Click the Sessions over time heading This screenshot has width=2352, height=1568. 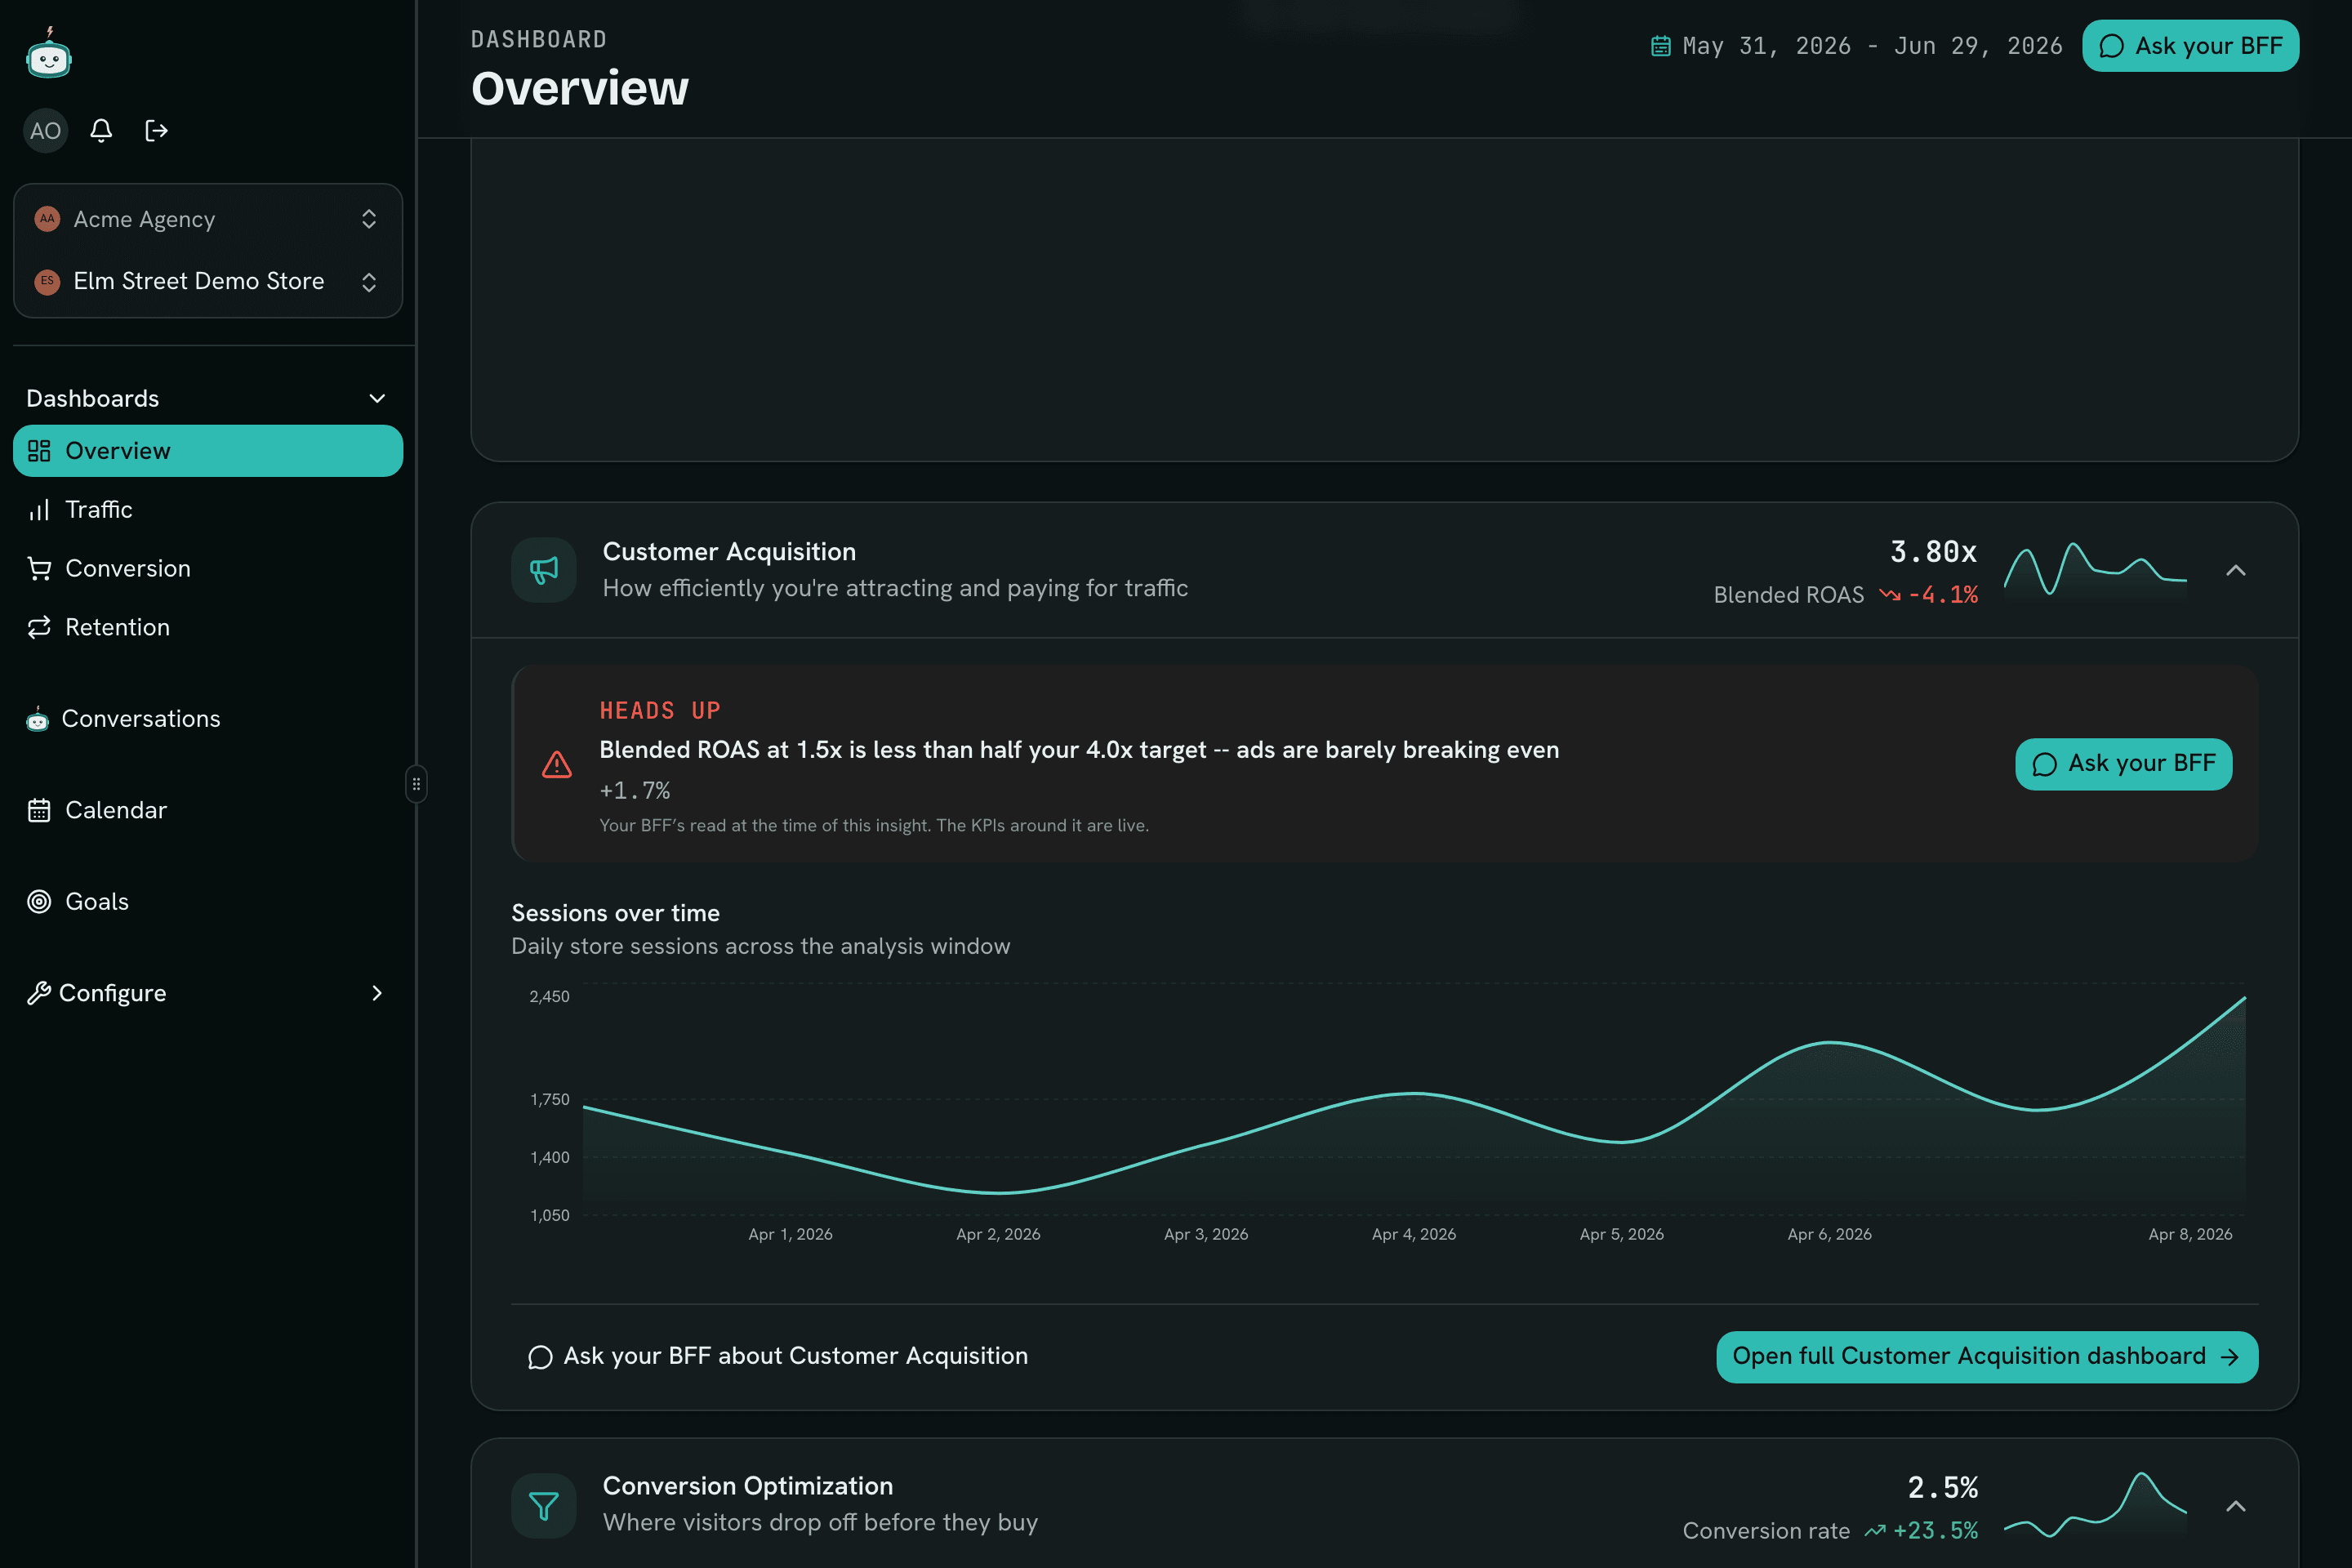(x=616, y=913)
